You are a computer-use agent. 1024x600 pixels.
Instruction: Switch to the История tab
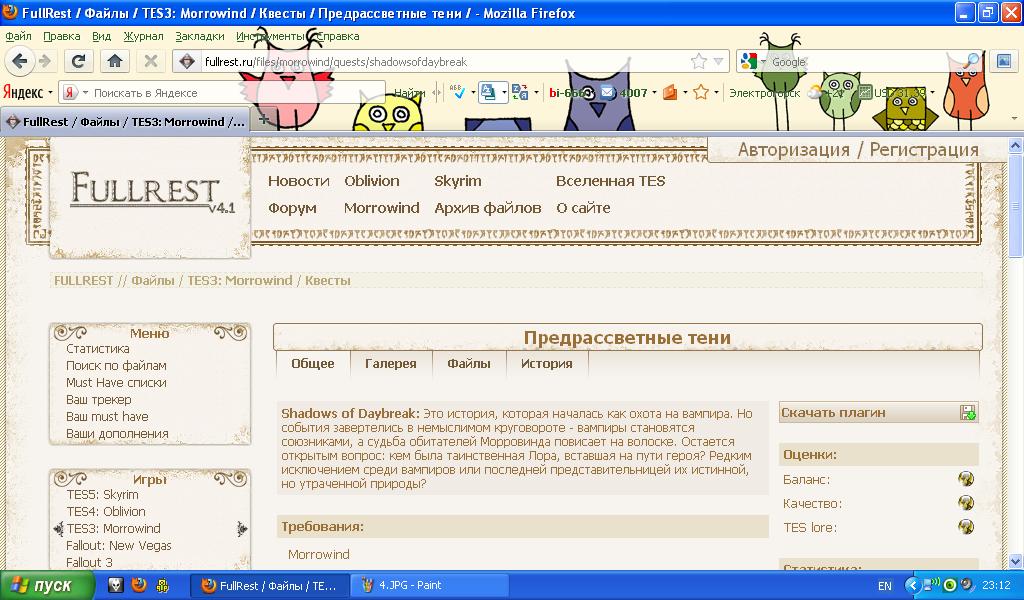point(547,364)
